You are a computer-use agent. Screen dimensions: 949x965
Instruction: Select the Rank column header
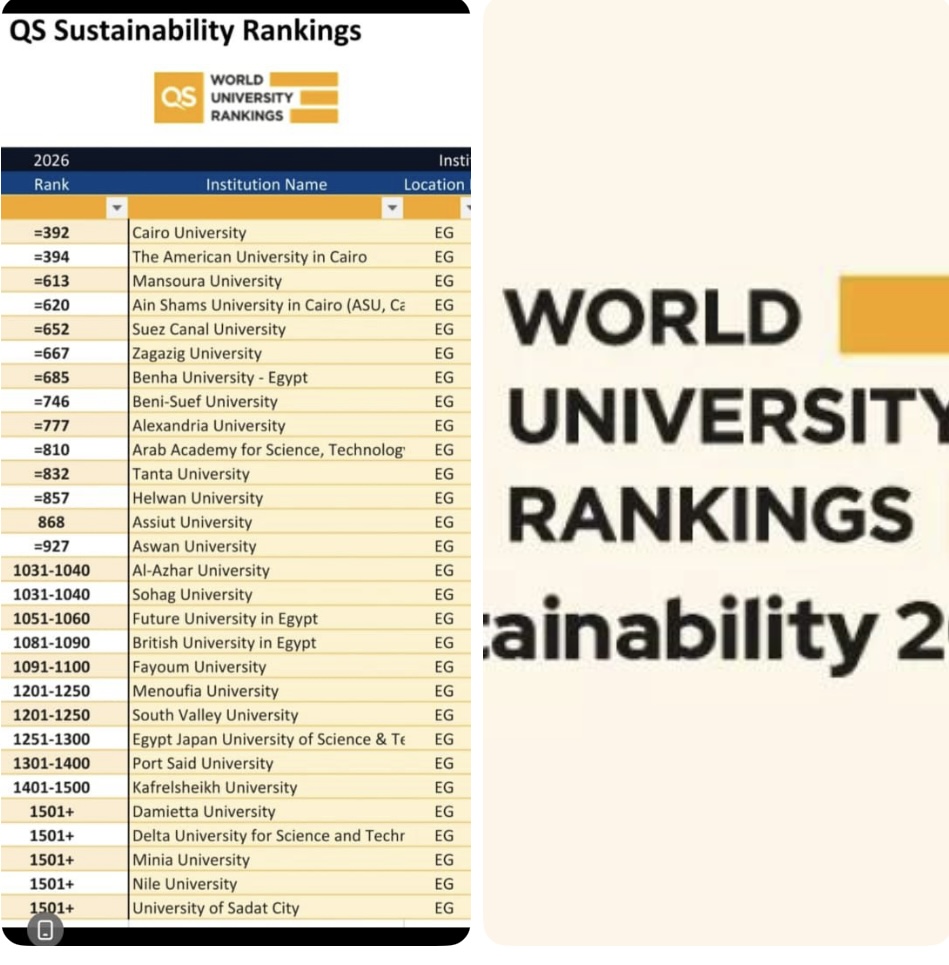click(52, 184)
